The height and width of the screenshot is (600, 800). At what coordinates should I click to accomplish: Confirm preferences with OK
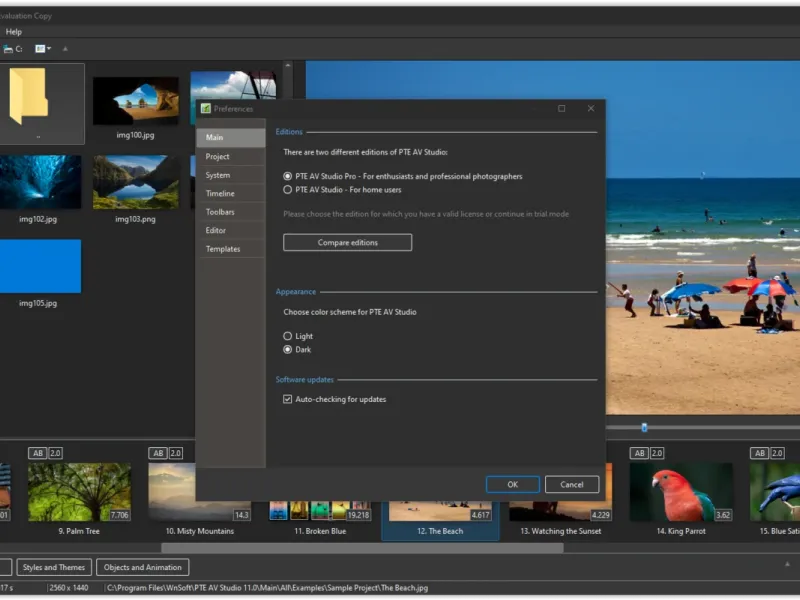pos(513,485)
